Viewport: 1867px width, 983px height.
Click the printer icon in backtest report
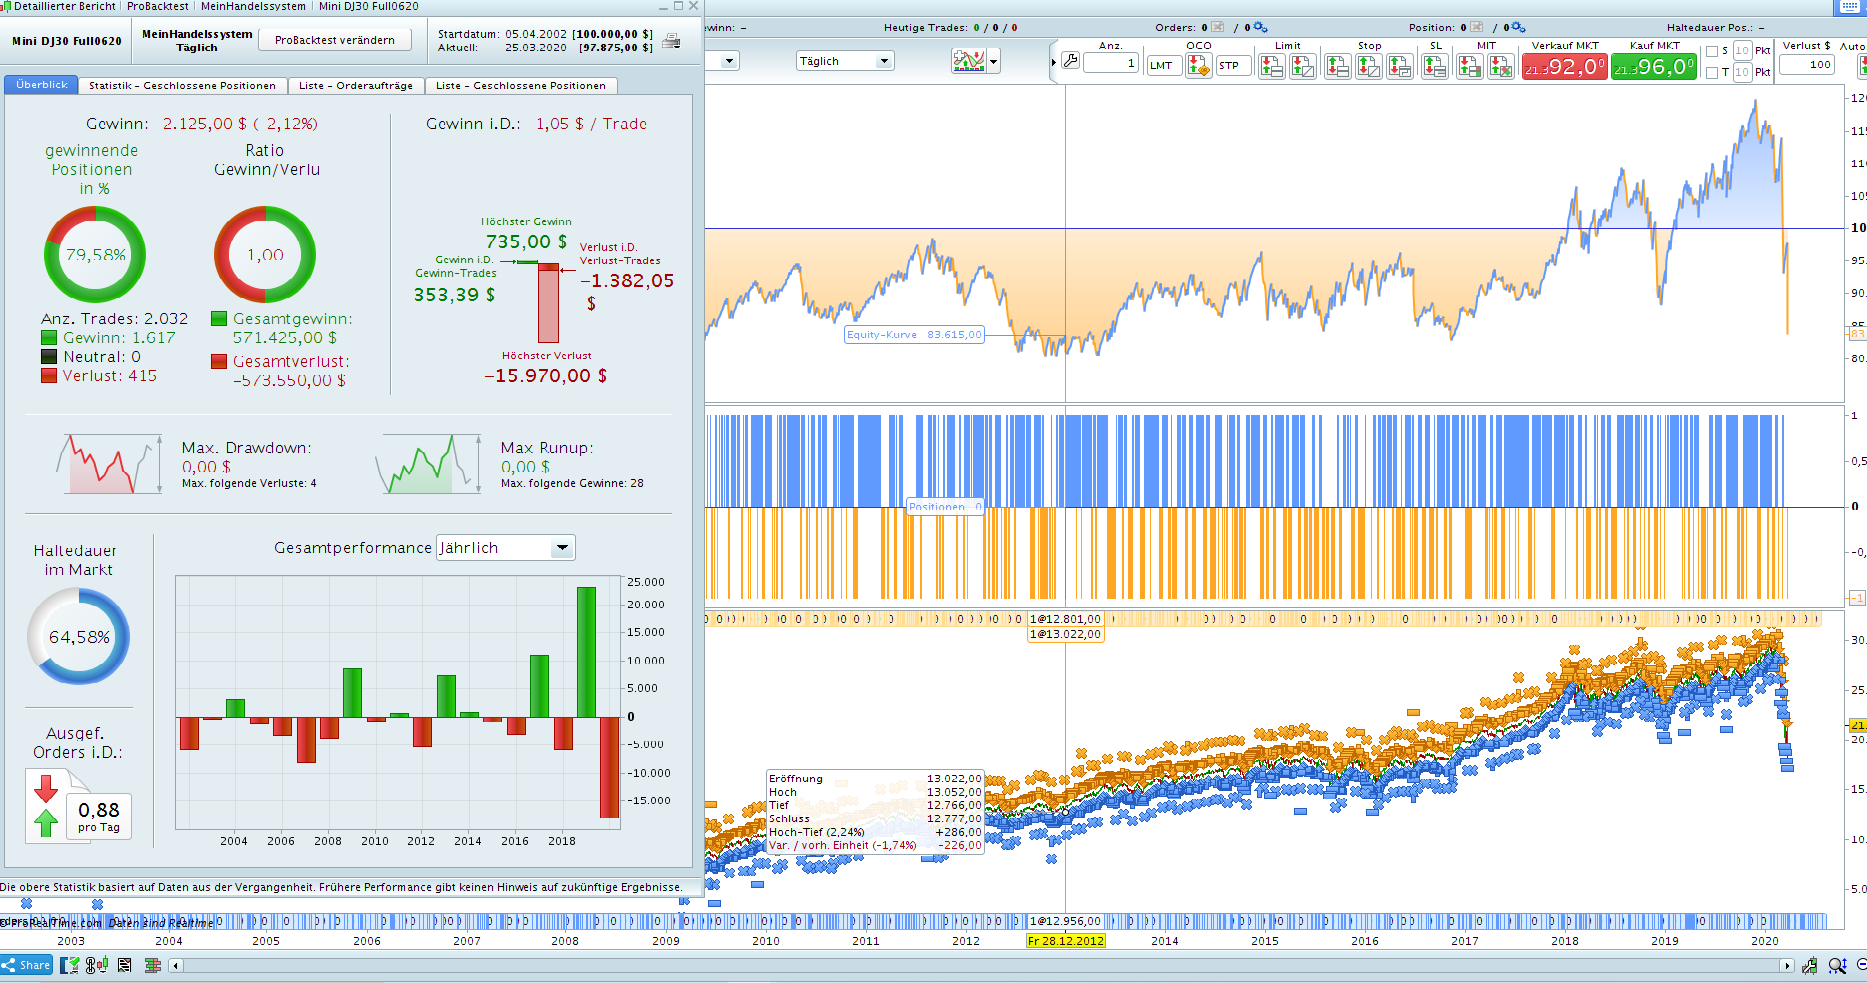pos(672,41)
